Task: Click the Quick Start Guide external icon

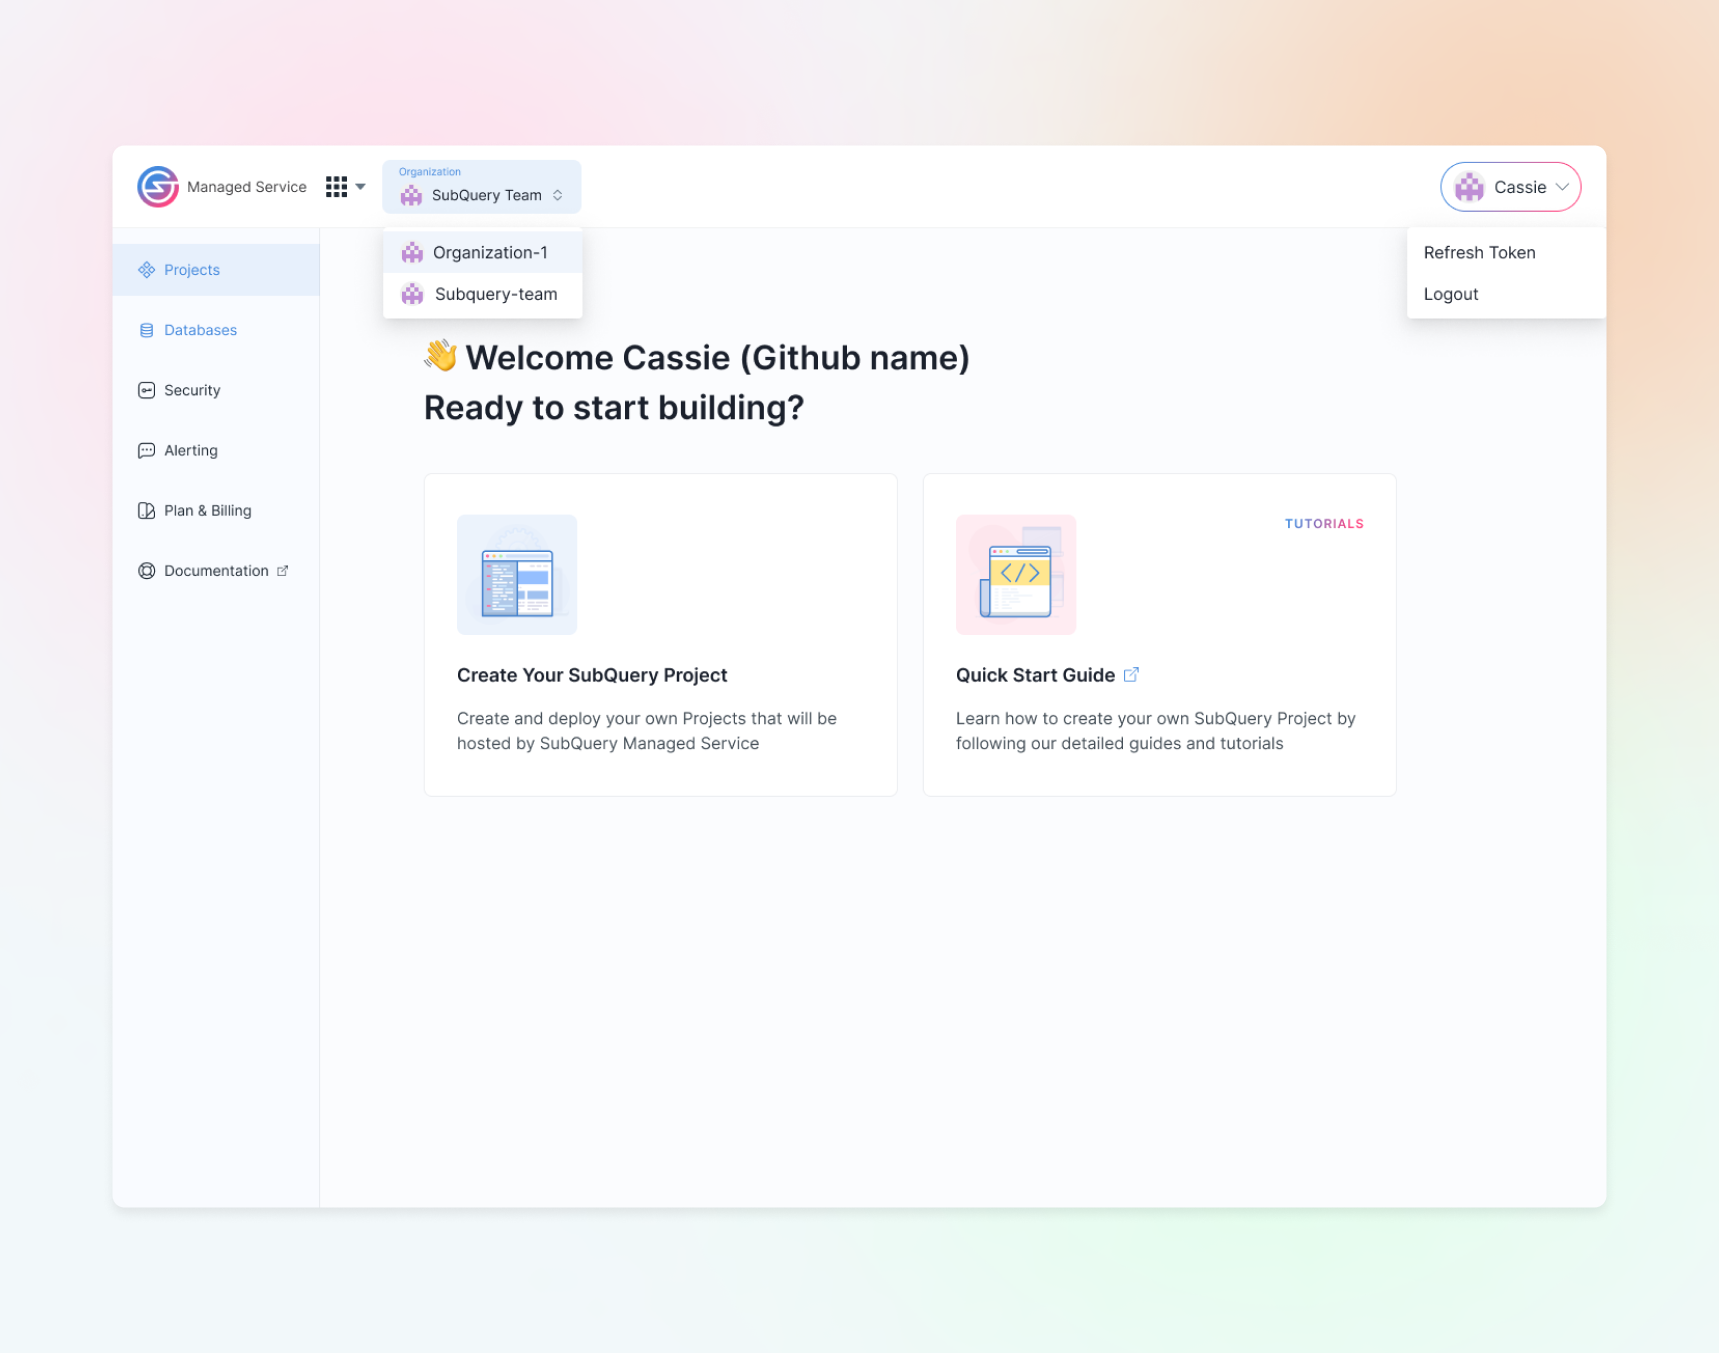Action: click(x=1131, y=675)
